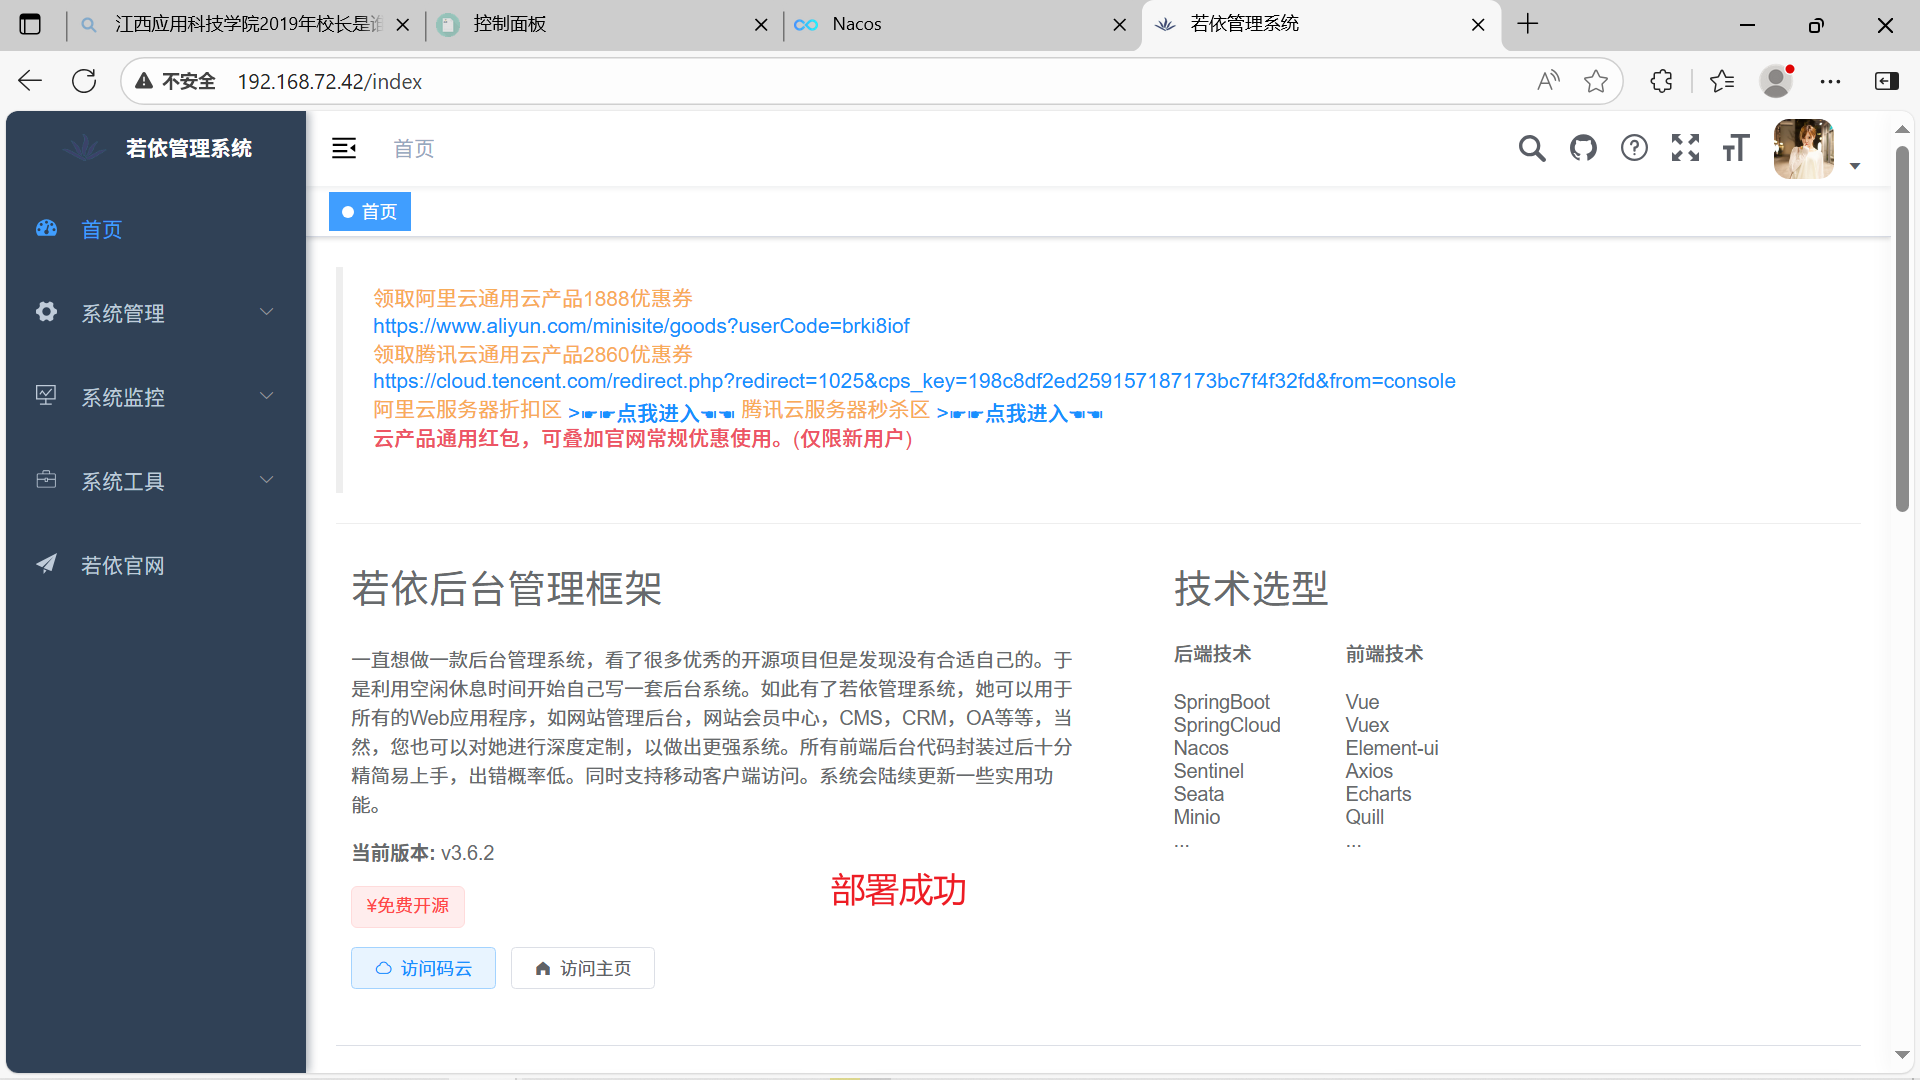This screenshot has height=1080, width=1920.
Task: Reload the page with refresh icon
Action: (84, 81)
